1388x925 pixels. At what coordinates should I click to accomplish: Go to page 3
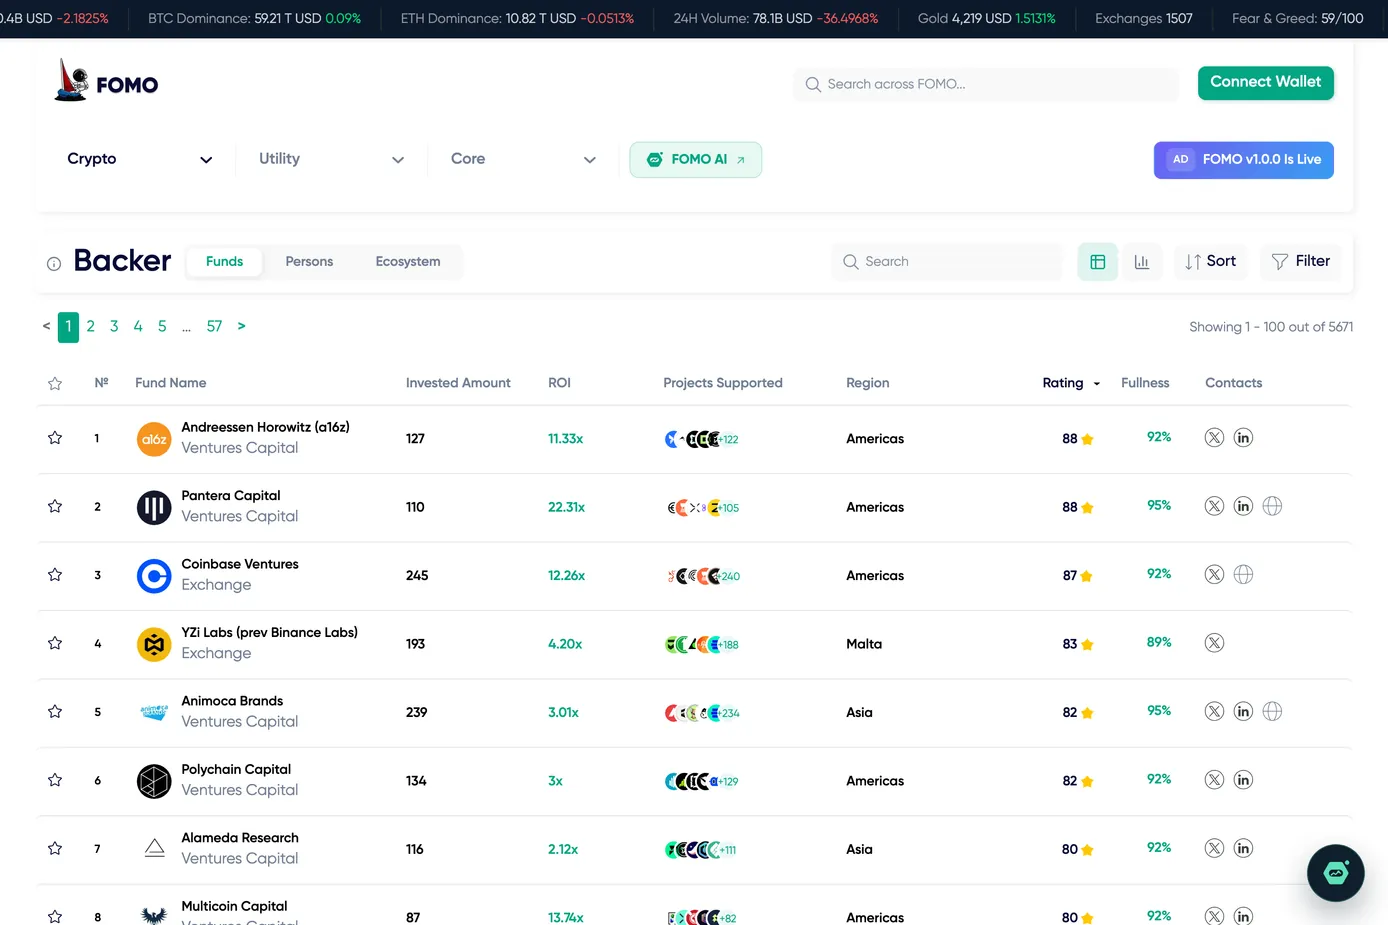coord(114,326)
